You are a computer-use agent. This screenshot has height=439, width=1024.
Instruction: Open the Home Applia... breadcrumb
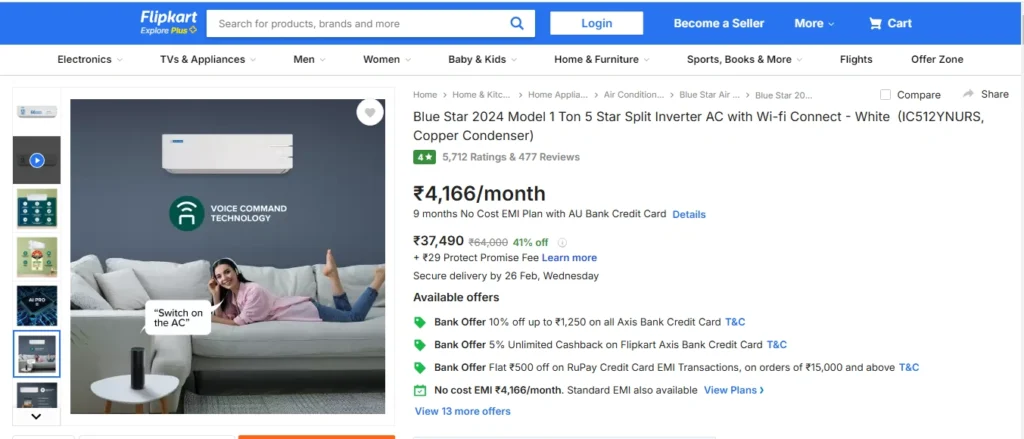[x=558, y=95]
